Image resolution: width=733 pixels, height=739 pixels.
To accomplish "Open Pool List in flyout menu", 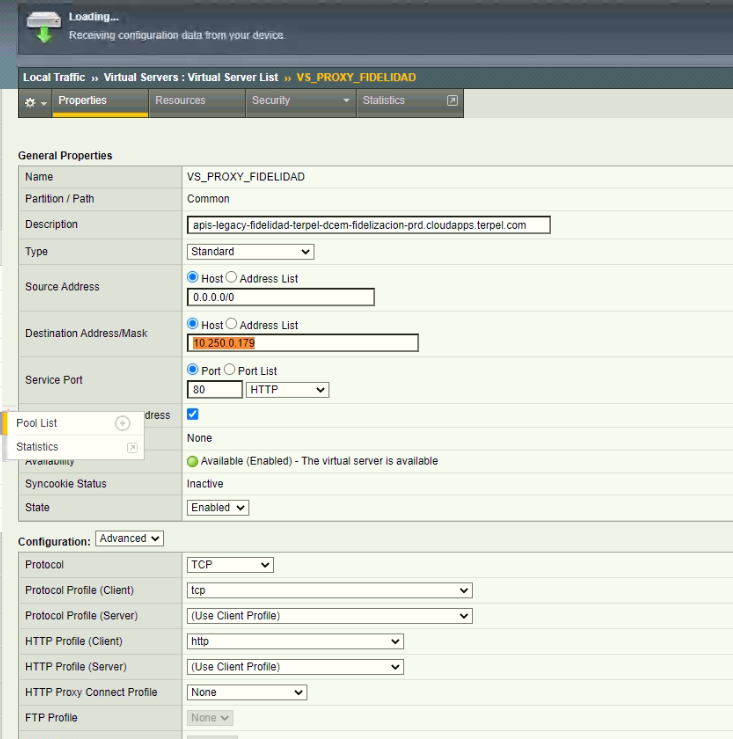I will click(x=37, y=423).
